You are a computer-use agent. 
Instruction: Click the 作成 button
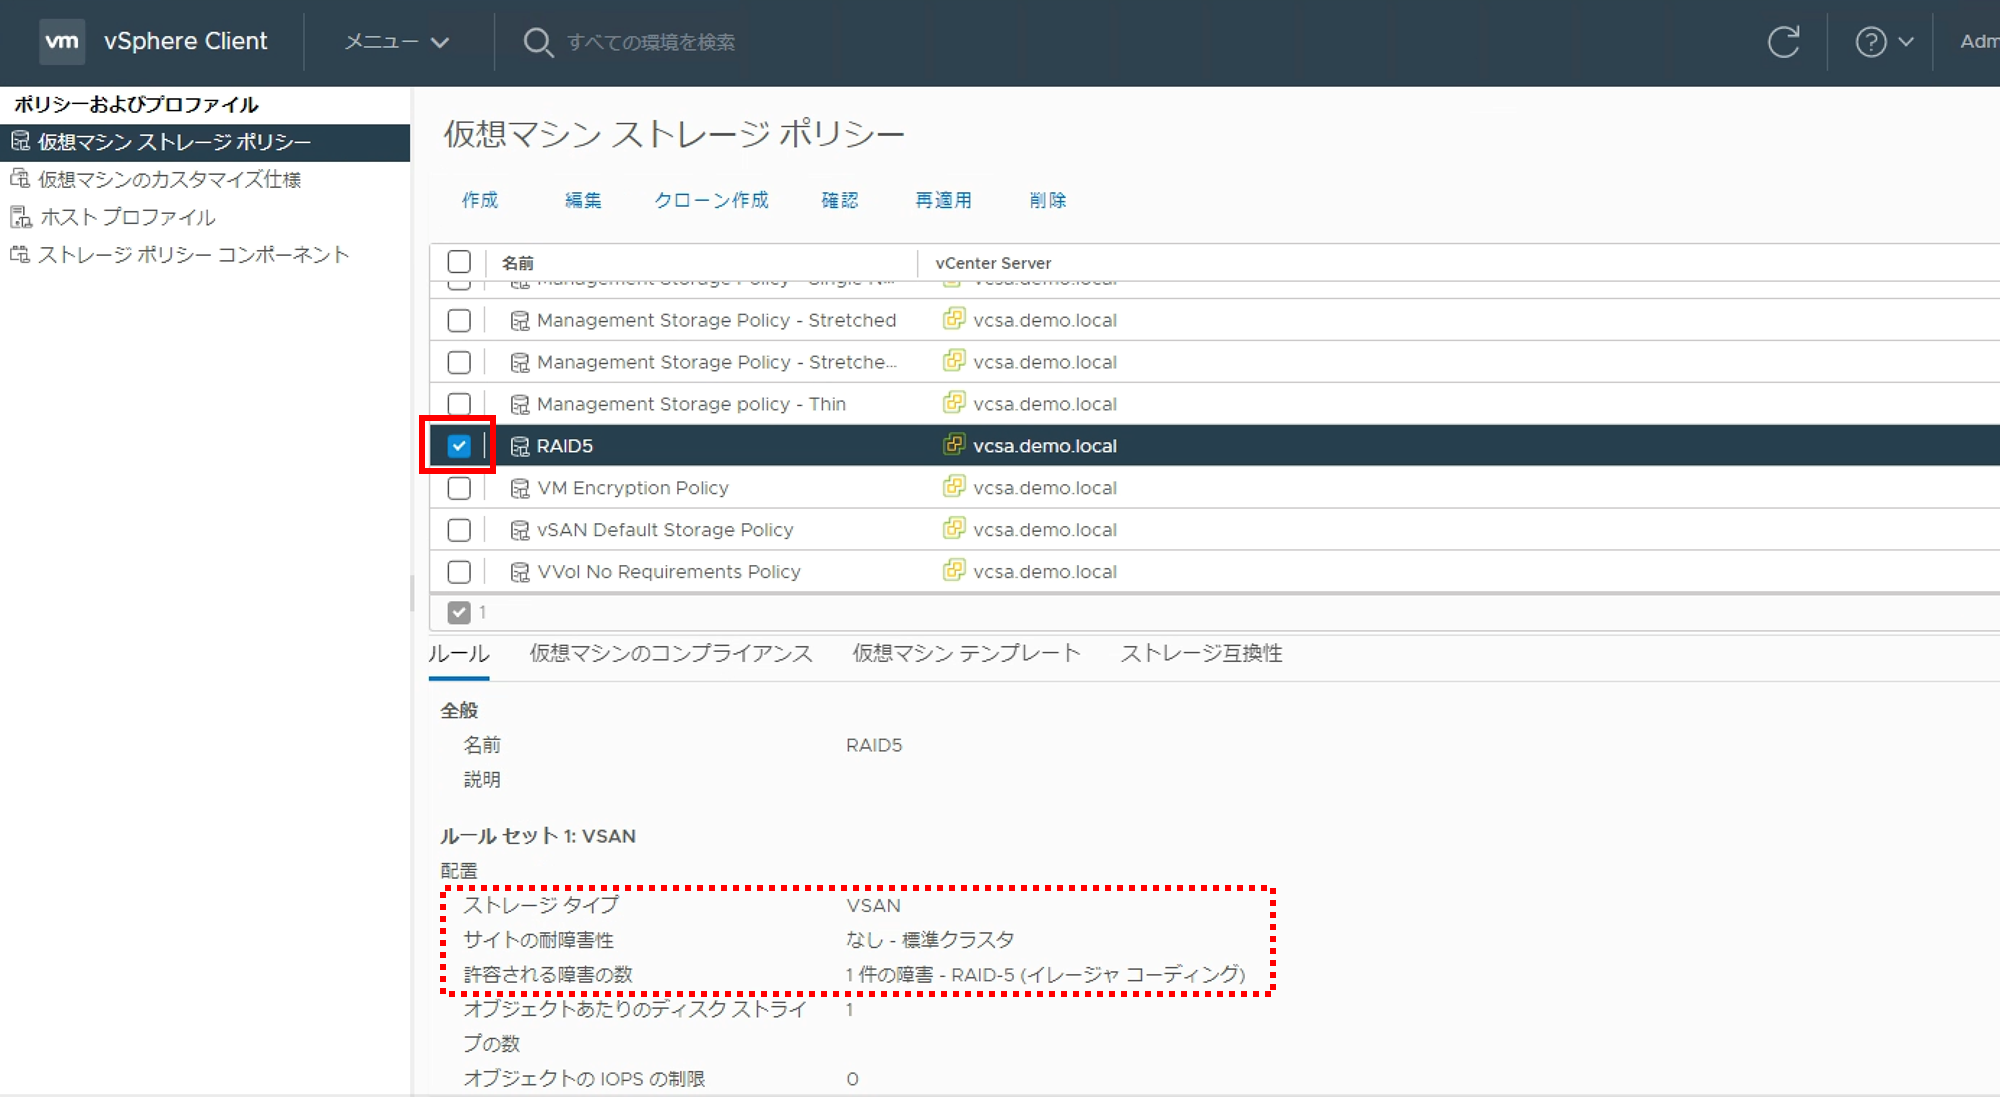pyautogui.click(x=480, y=200)
